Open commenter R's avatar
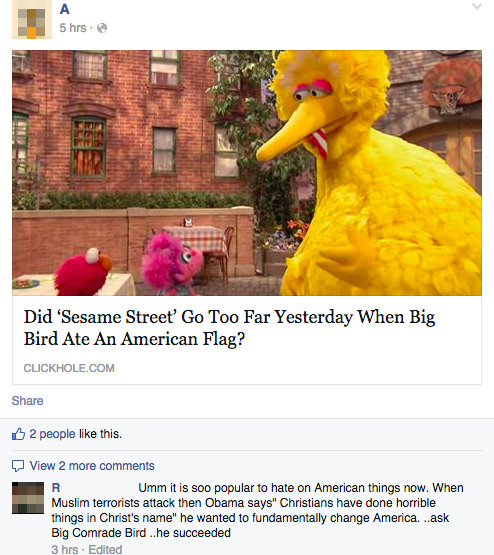Screen dimensions: 494x555 click(28, 498)
